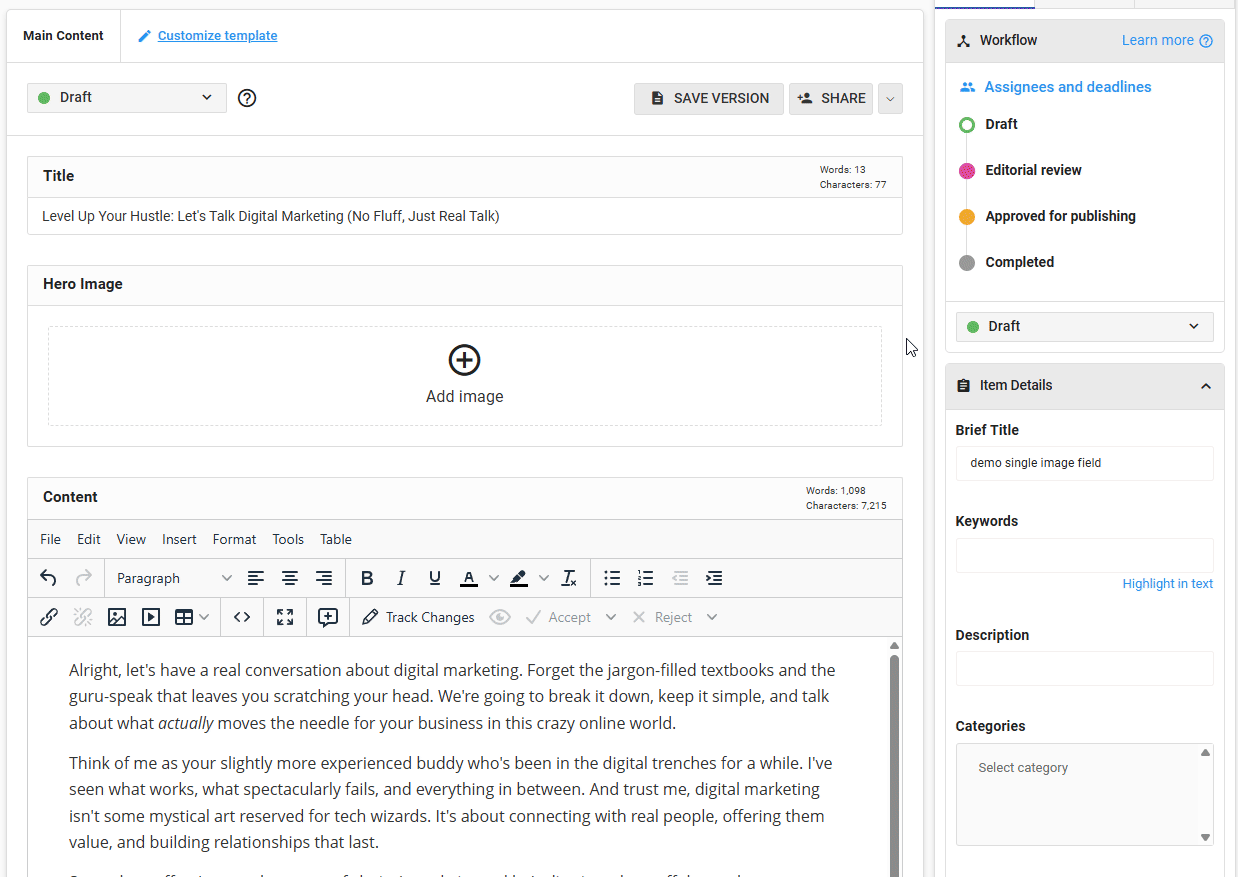Expand the Accept dropdown arrow

tap(611, 617)
